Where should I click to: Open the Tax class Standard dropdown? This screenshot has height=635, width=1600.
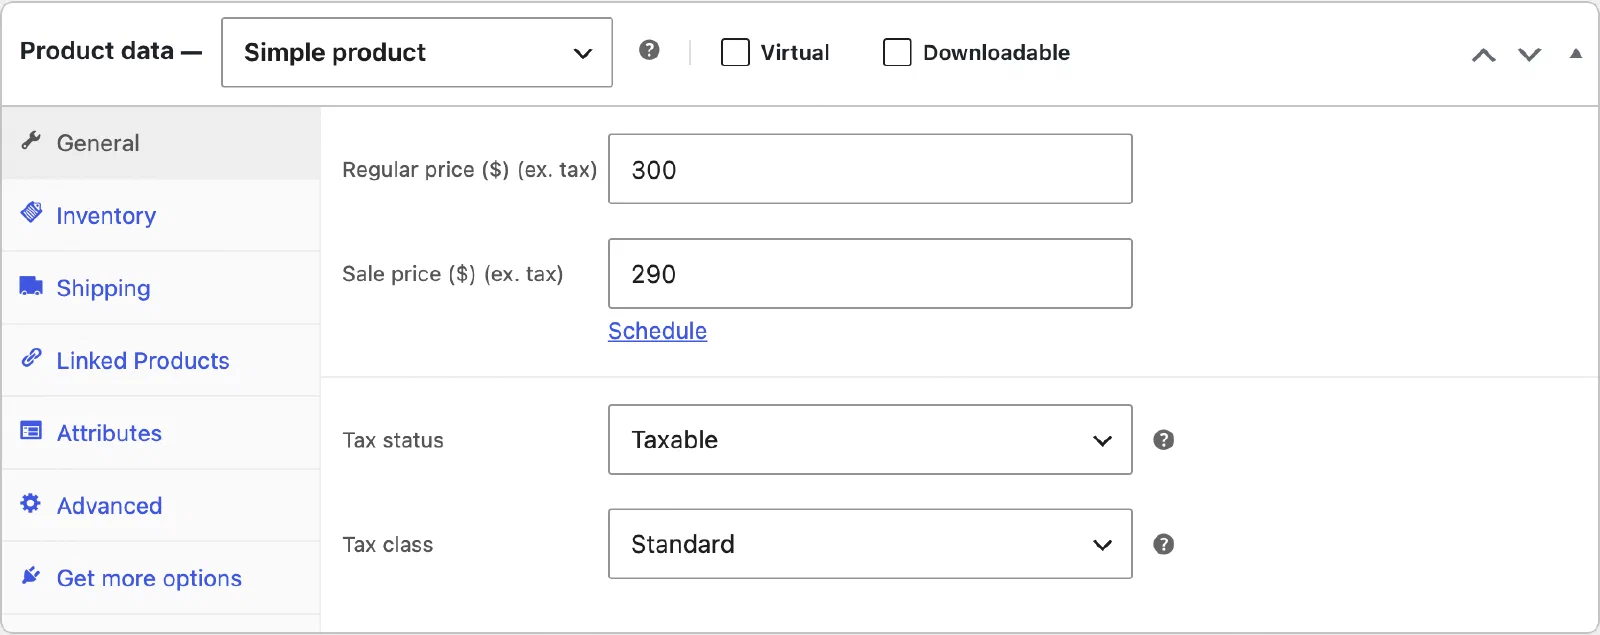click(870, 544)
